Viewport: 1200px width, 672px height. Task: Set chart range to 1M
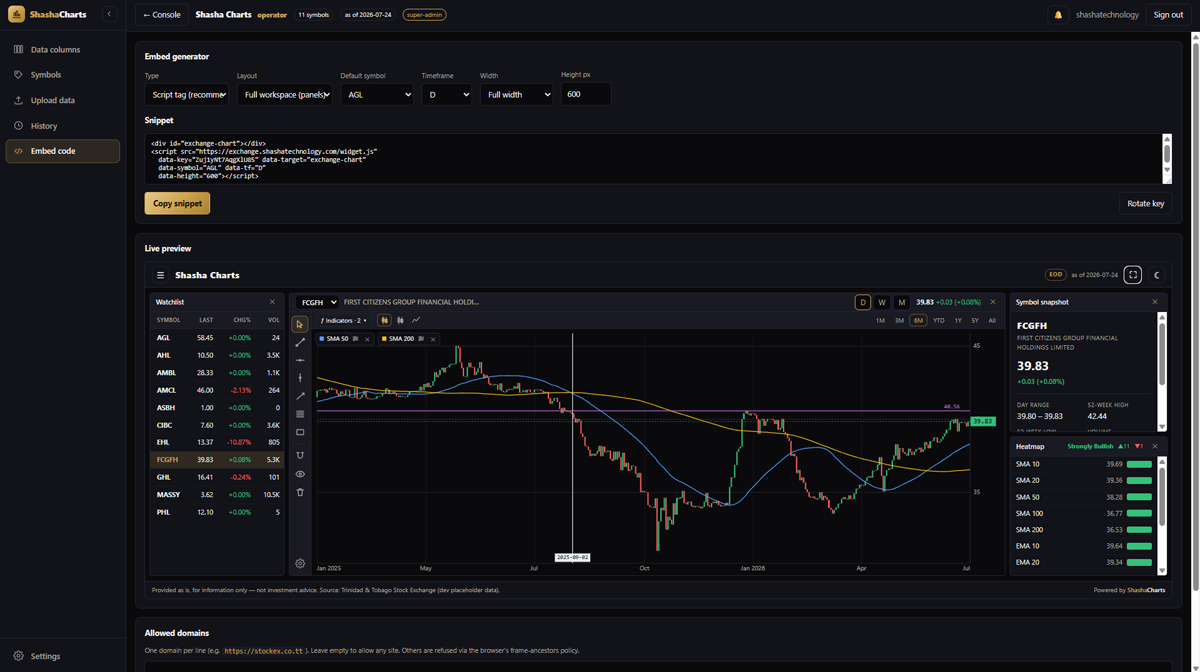[x=880, y=320]
